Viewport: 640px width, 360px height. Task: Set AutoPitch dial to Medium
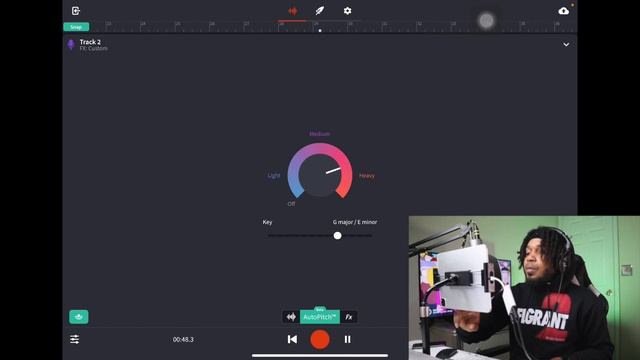(320, 134)
